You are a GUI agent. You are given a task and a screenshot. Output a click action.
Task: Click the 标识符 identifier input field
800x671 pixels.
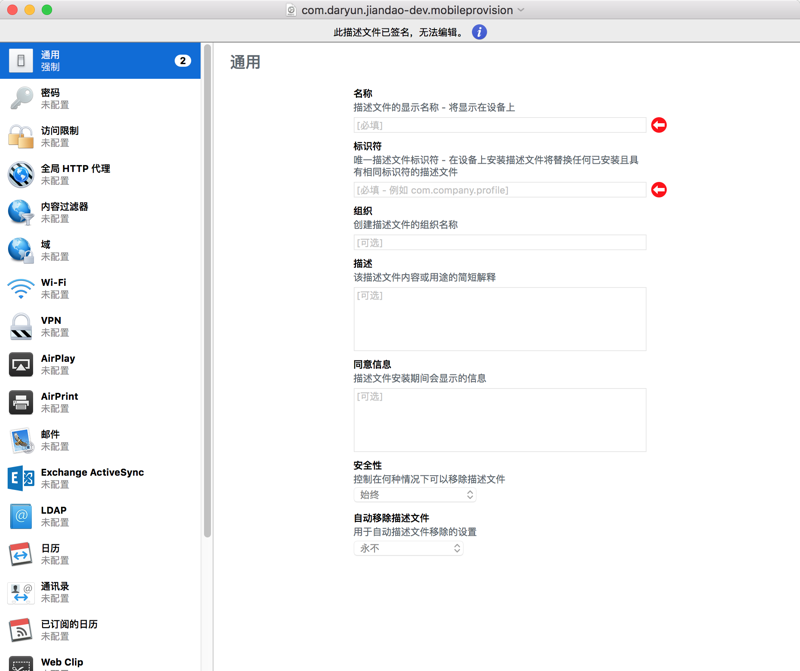point(500,190)
